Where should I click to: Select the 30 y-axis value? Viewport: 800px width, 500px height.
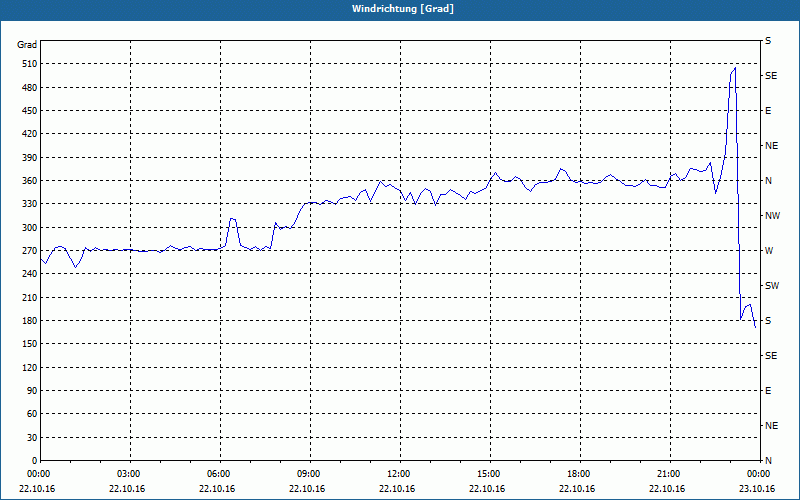(32, 438)
